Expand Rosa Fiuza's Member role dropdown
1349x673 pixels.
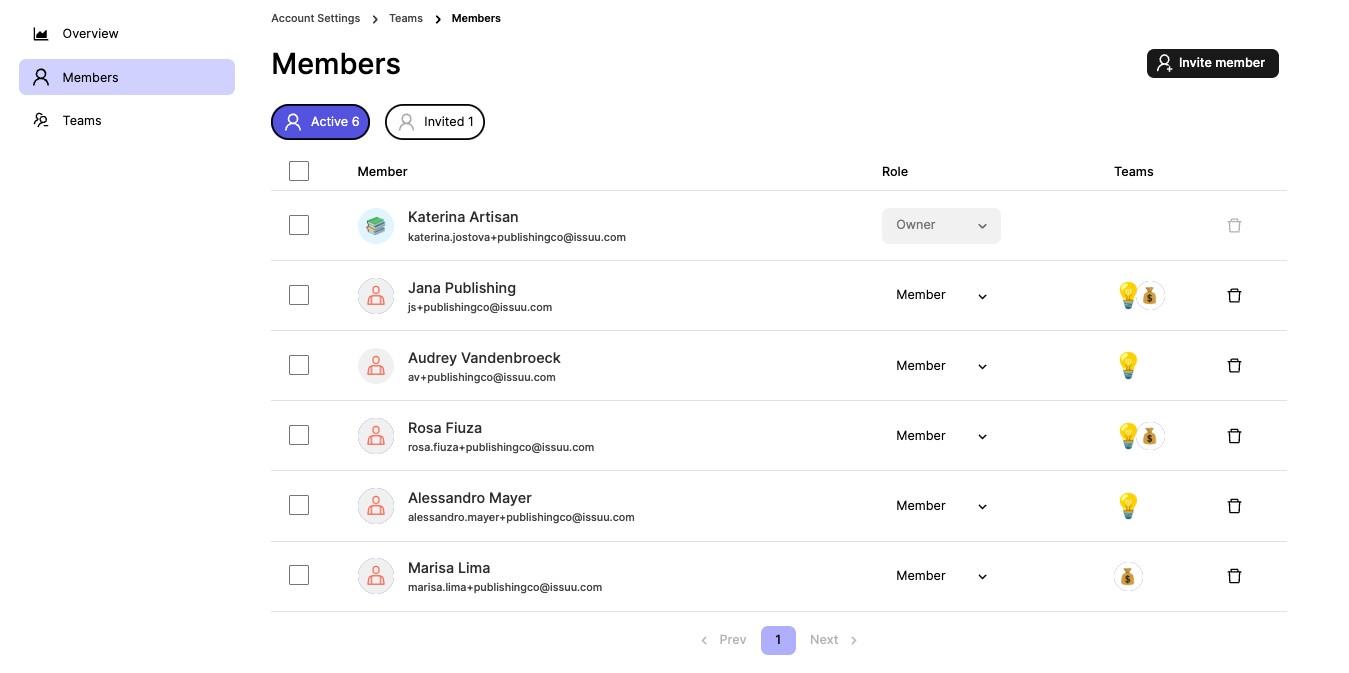point(940,436)
